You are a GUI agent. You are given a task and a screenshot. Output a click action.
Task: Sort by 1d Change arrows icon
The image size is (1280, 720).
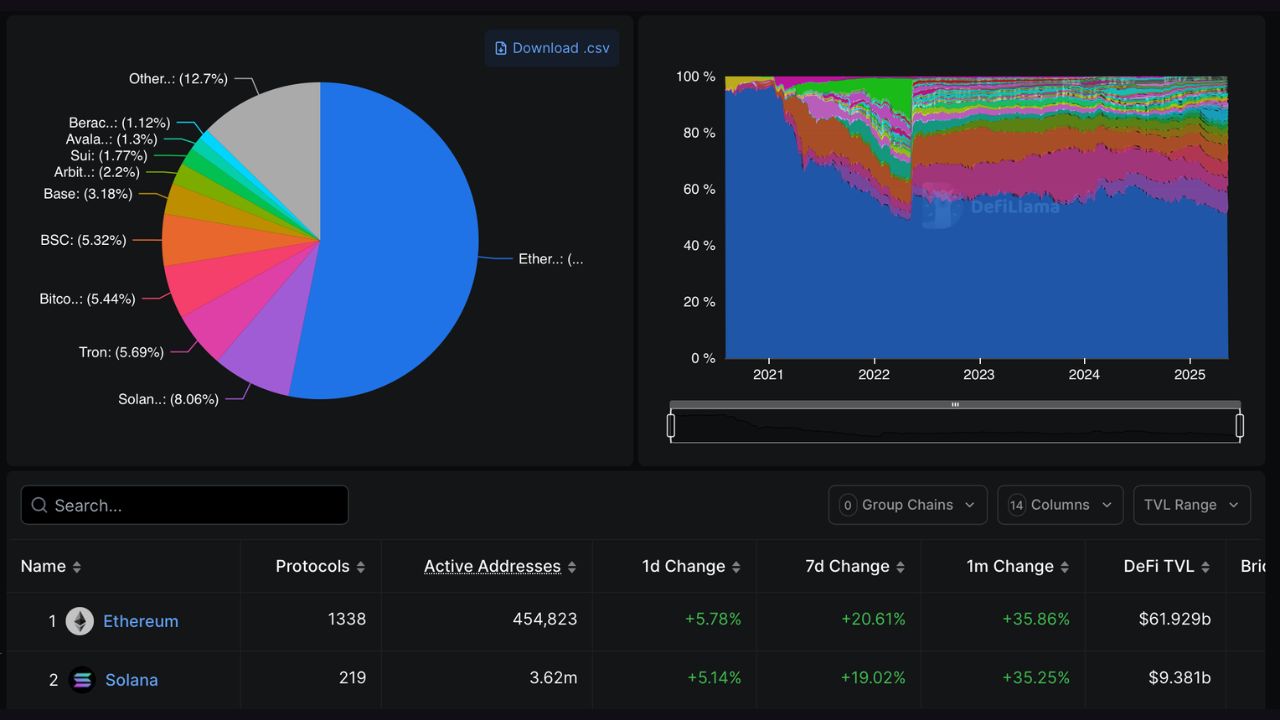[x=736, y=567]
